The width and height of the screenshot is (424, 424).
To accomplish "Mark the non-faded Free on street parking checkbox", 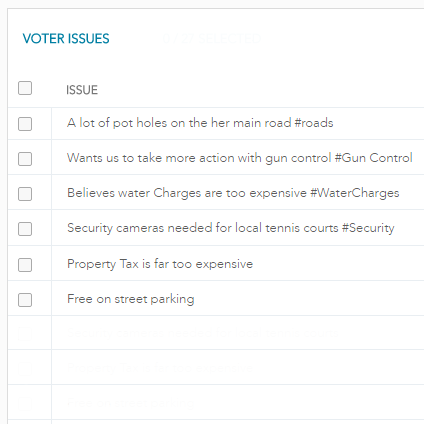I will point(25,300).
